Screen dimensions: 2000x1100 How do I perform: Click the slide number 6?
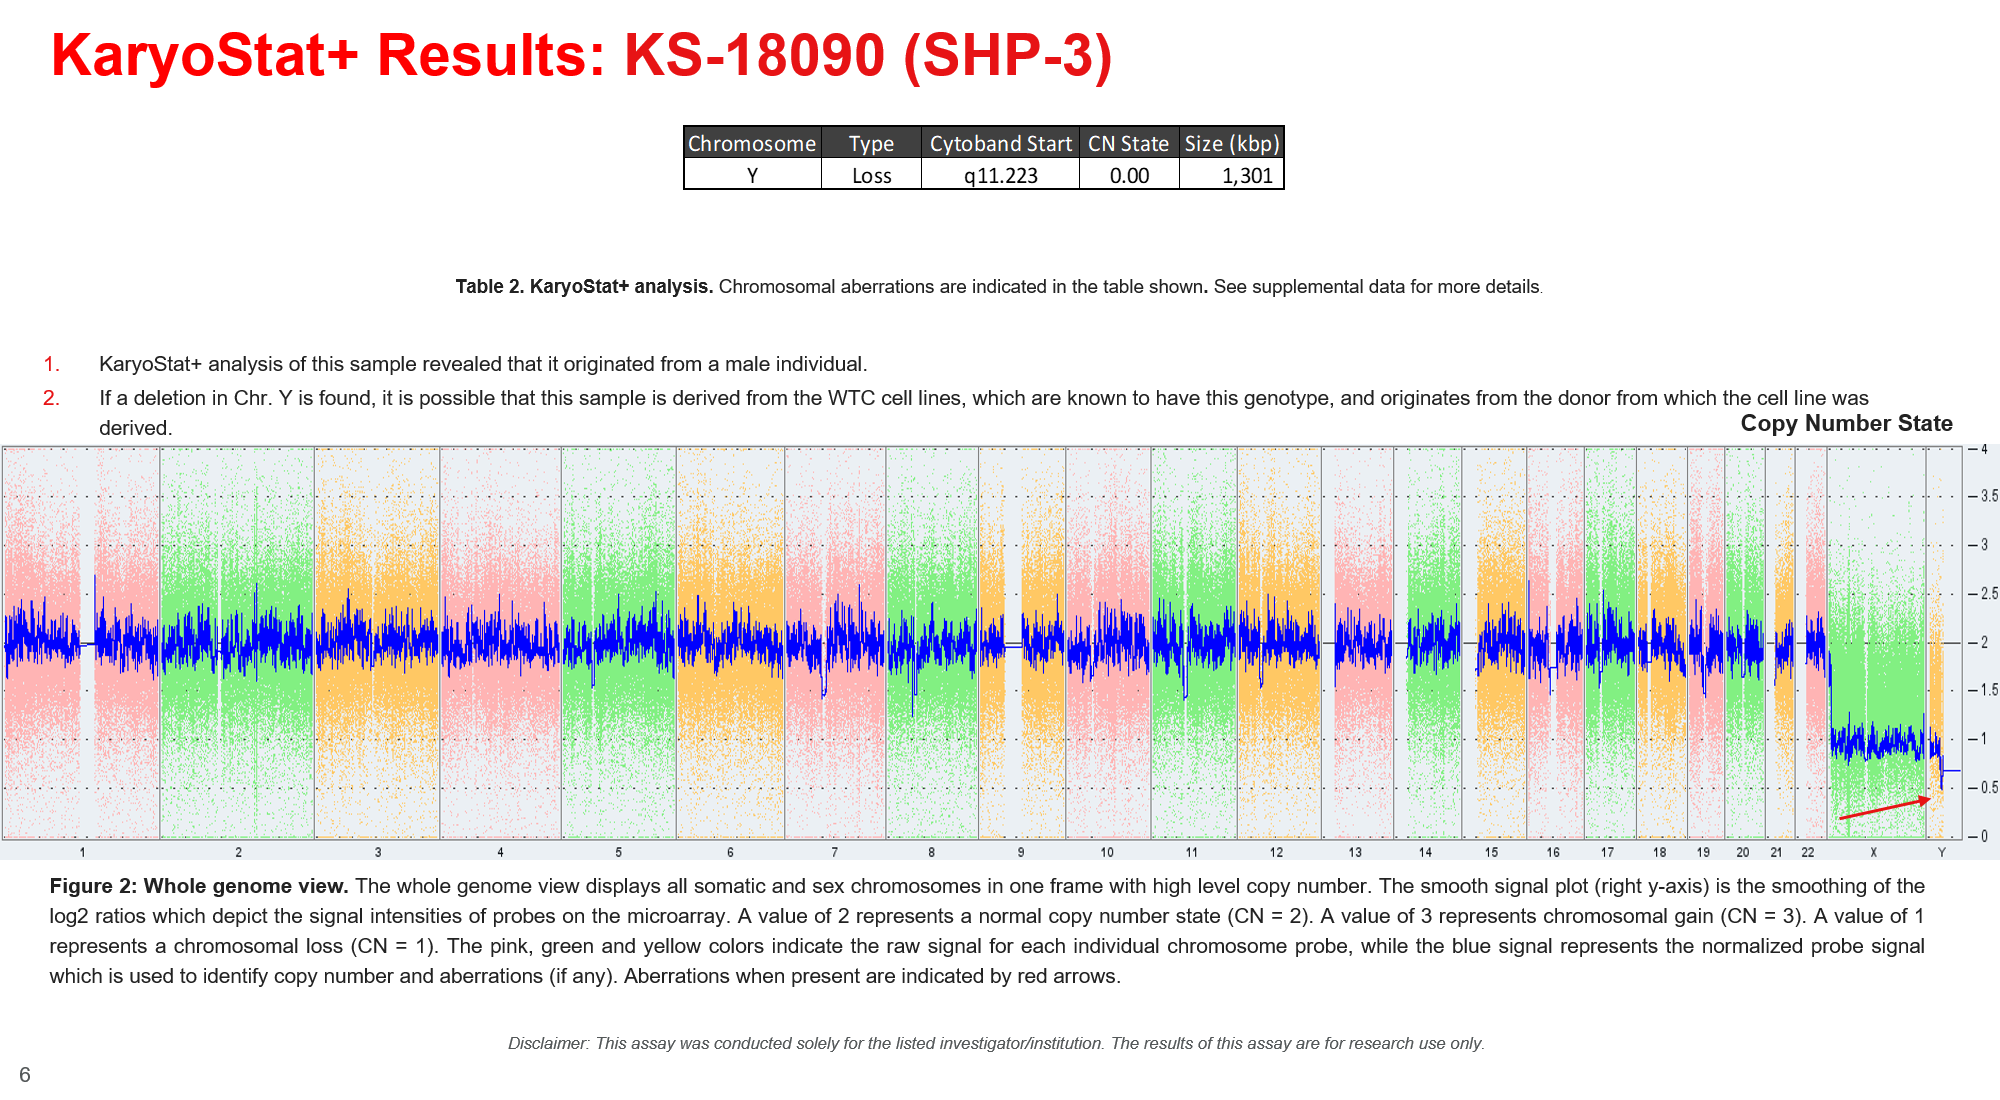[25, 1075]
